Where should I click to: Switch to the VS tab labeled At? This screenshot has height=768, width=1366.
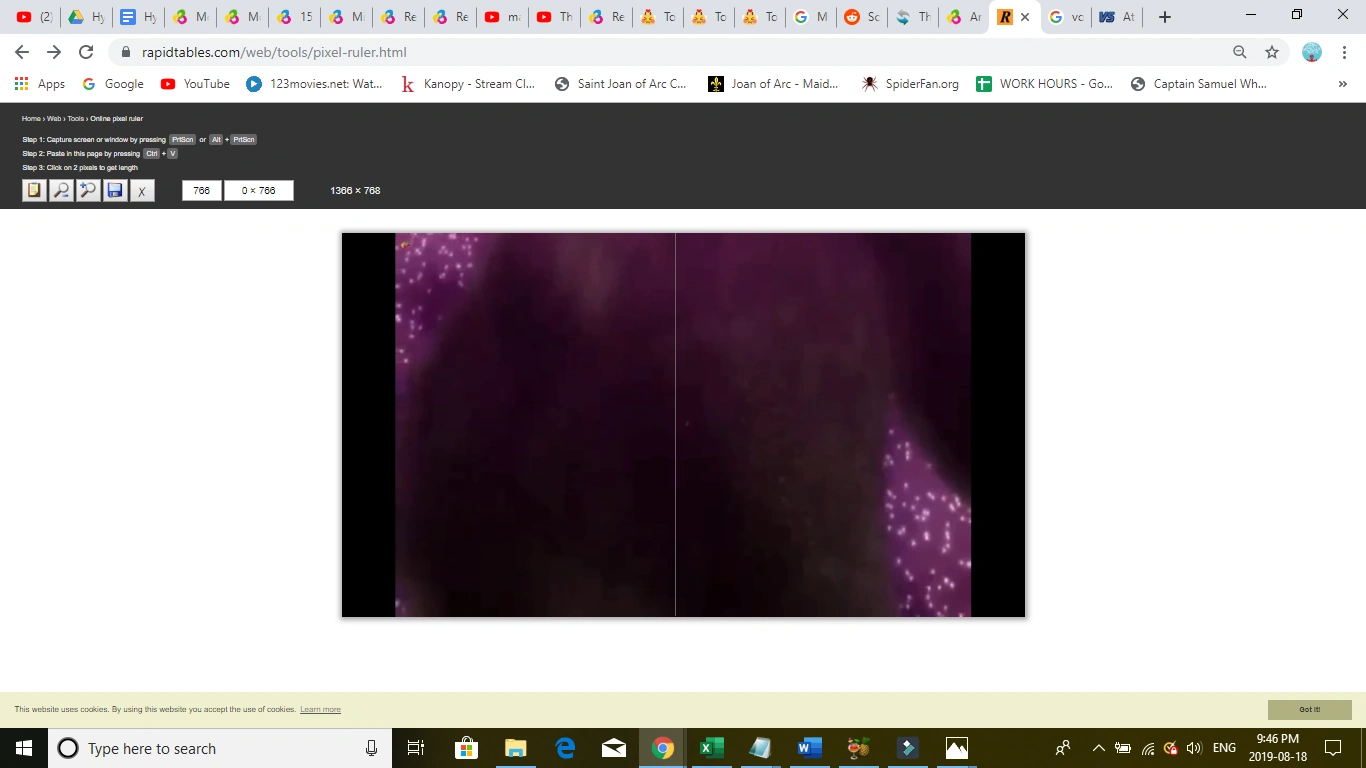click(1116, 17)
